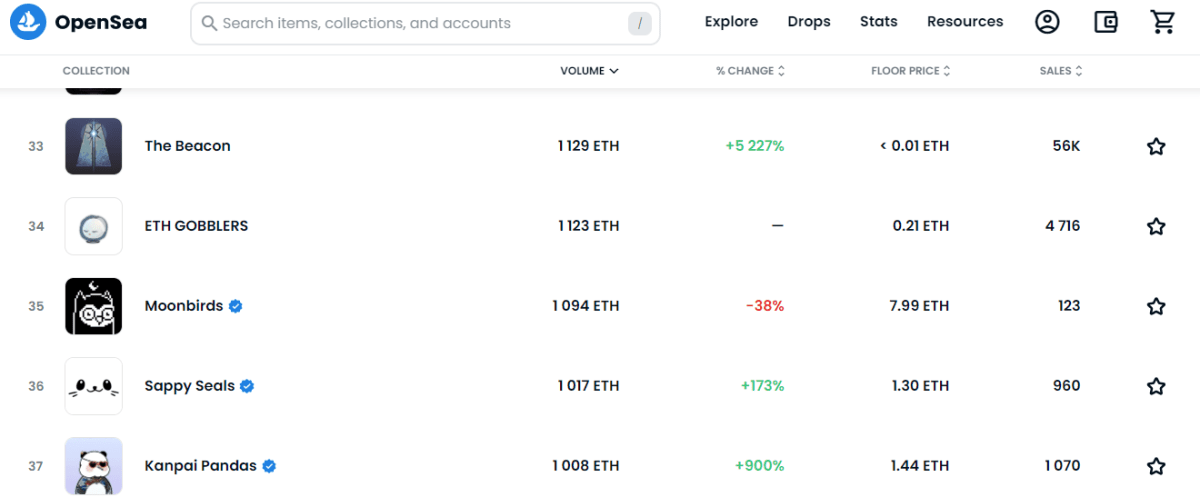Viewport: 1200px width, 497px height.
Task: Star the Moonbirds collection
Action: (1156, 307)
